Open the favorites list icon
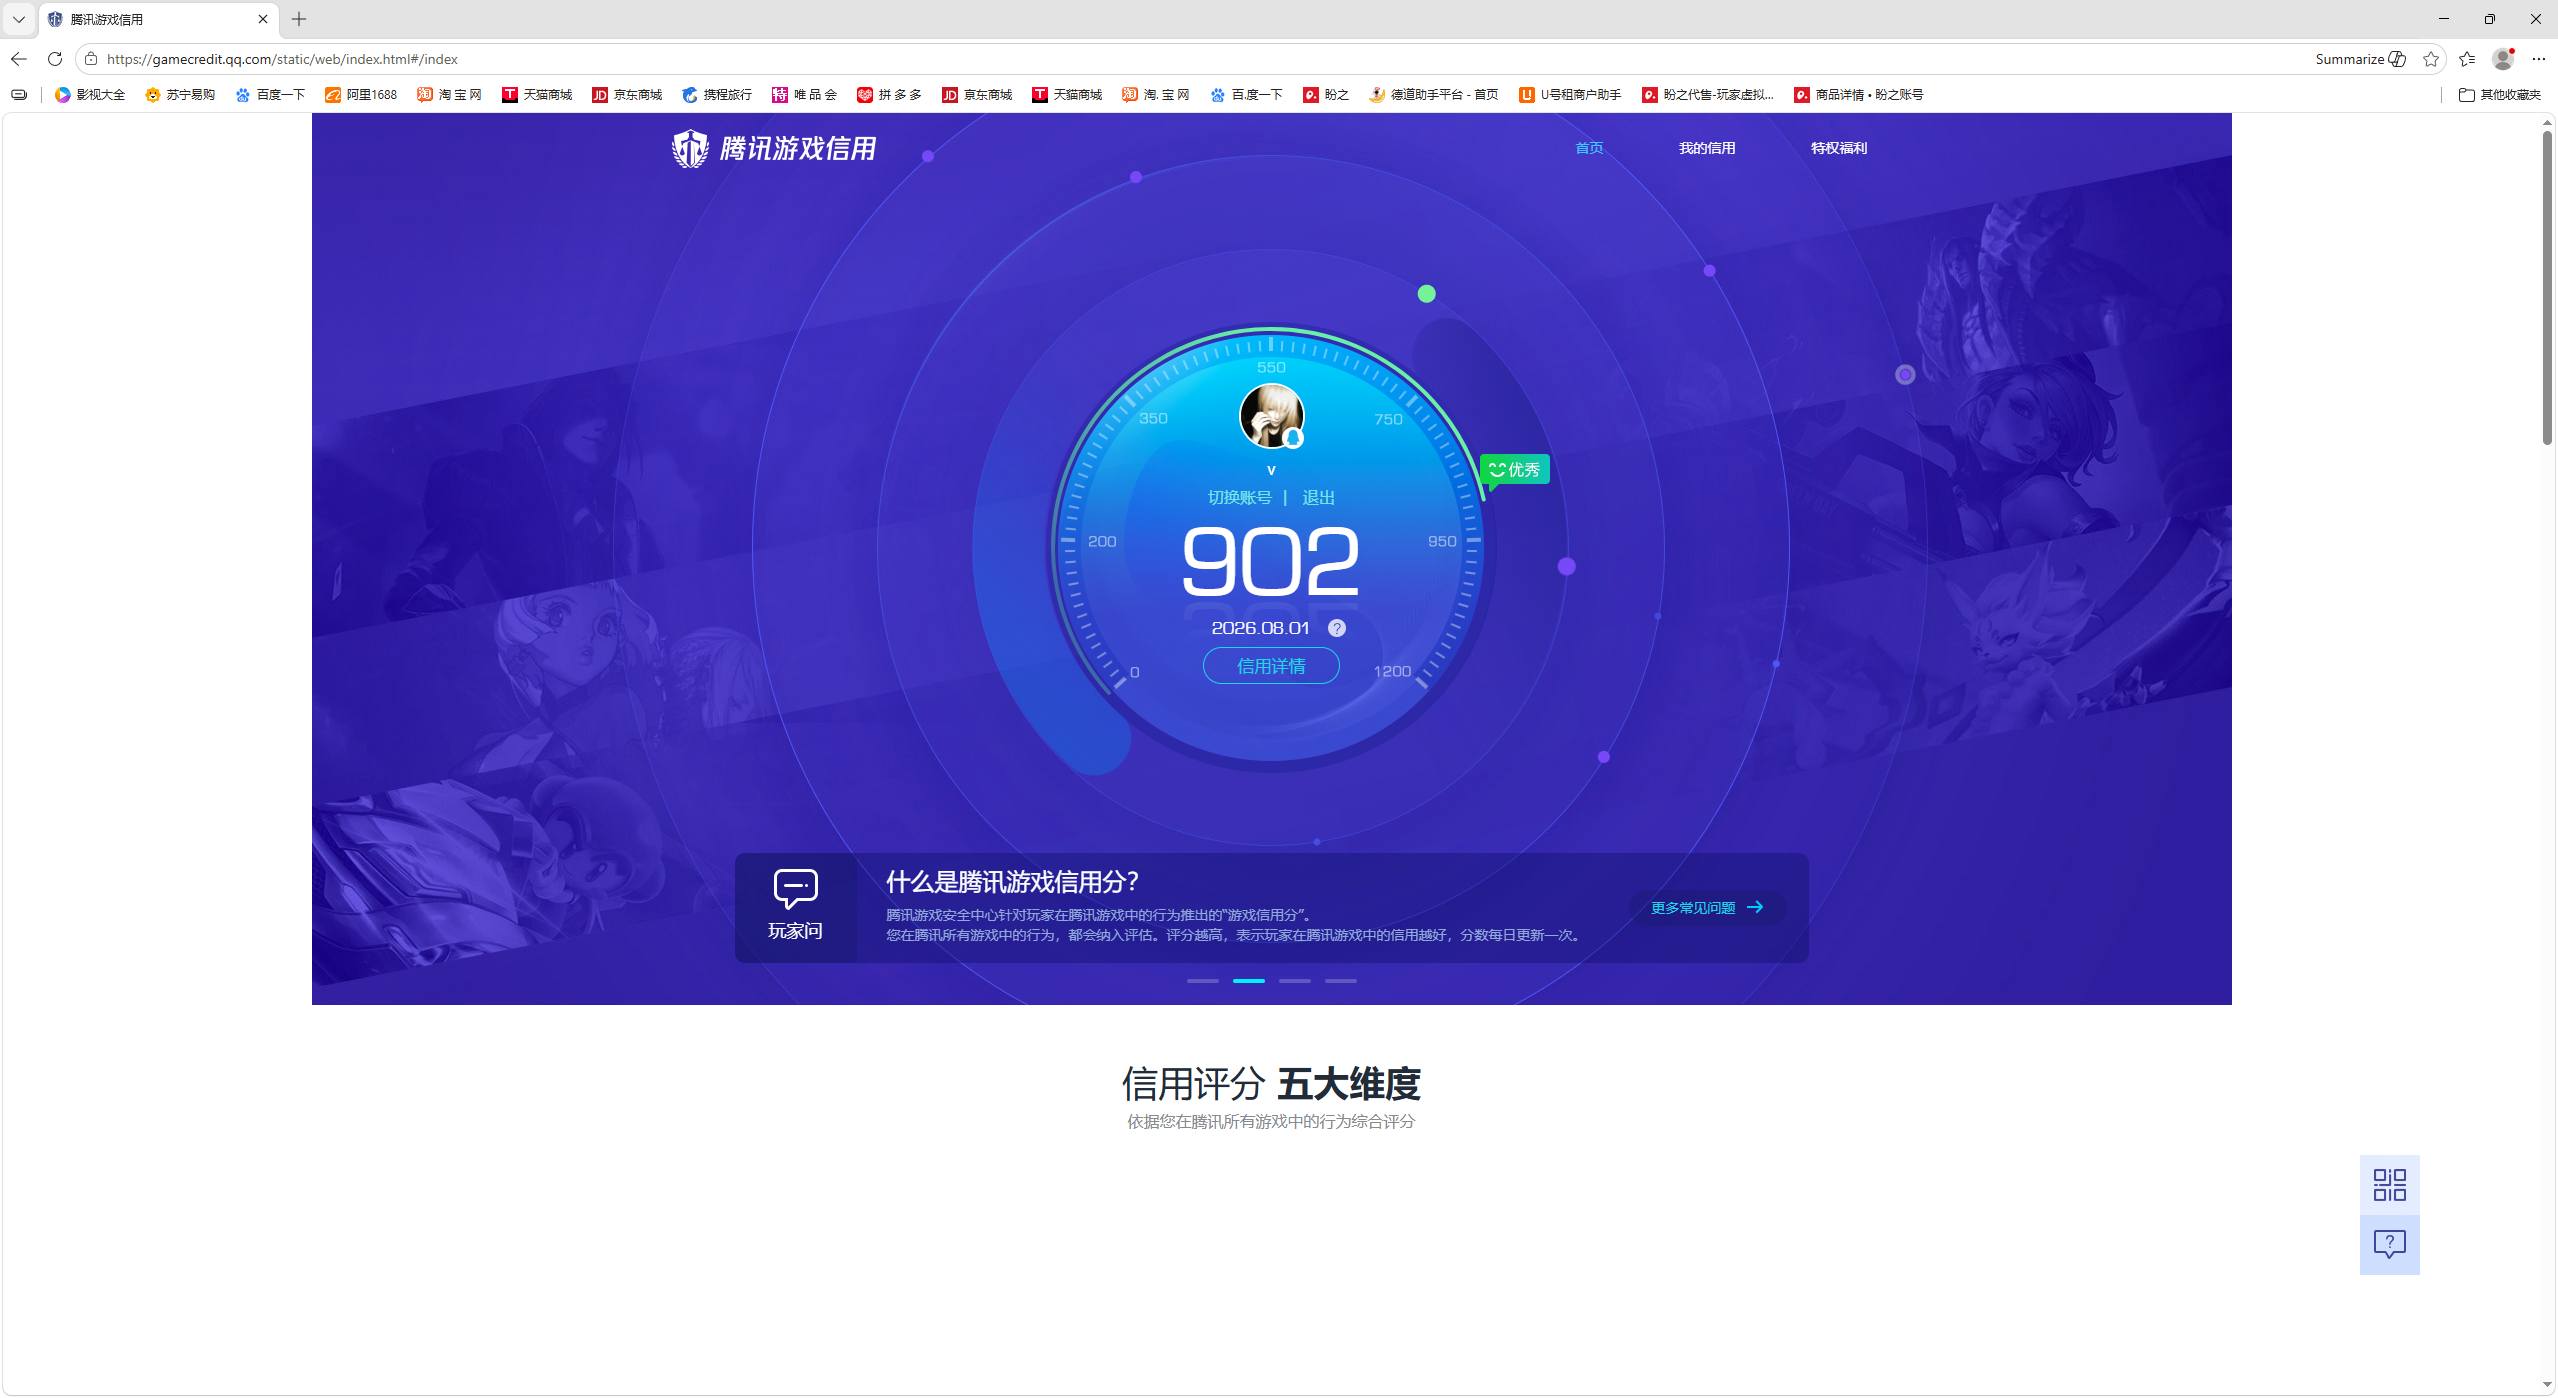2558x1398 pixels. coord(2467,59)
